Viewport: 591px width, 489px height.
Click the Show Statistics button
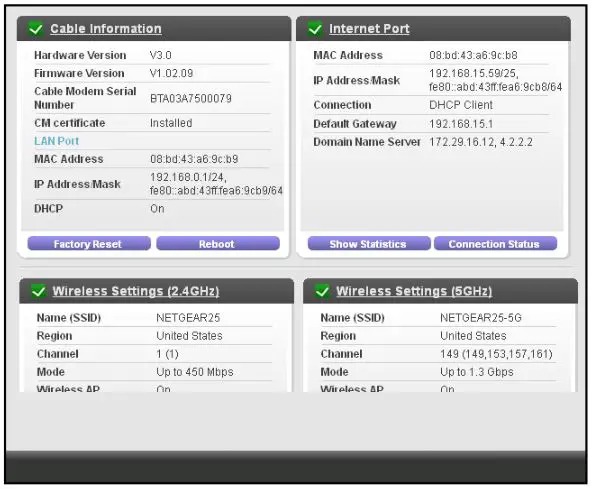click(369, 244)
